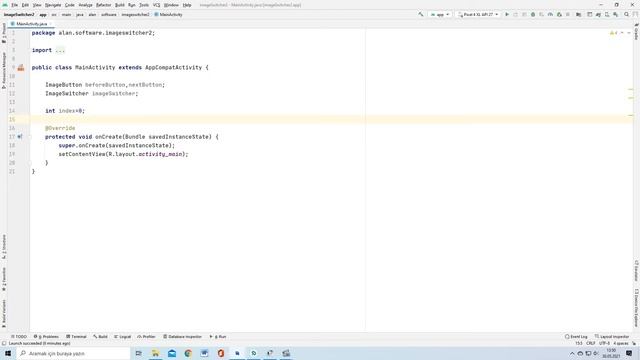Click the warnings indicator in editor corner

click(614, 33)
